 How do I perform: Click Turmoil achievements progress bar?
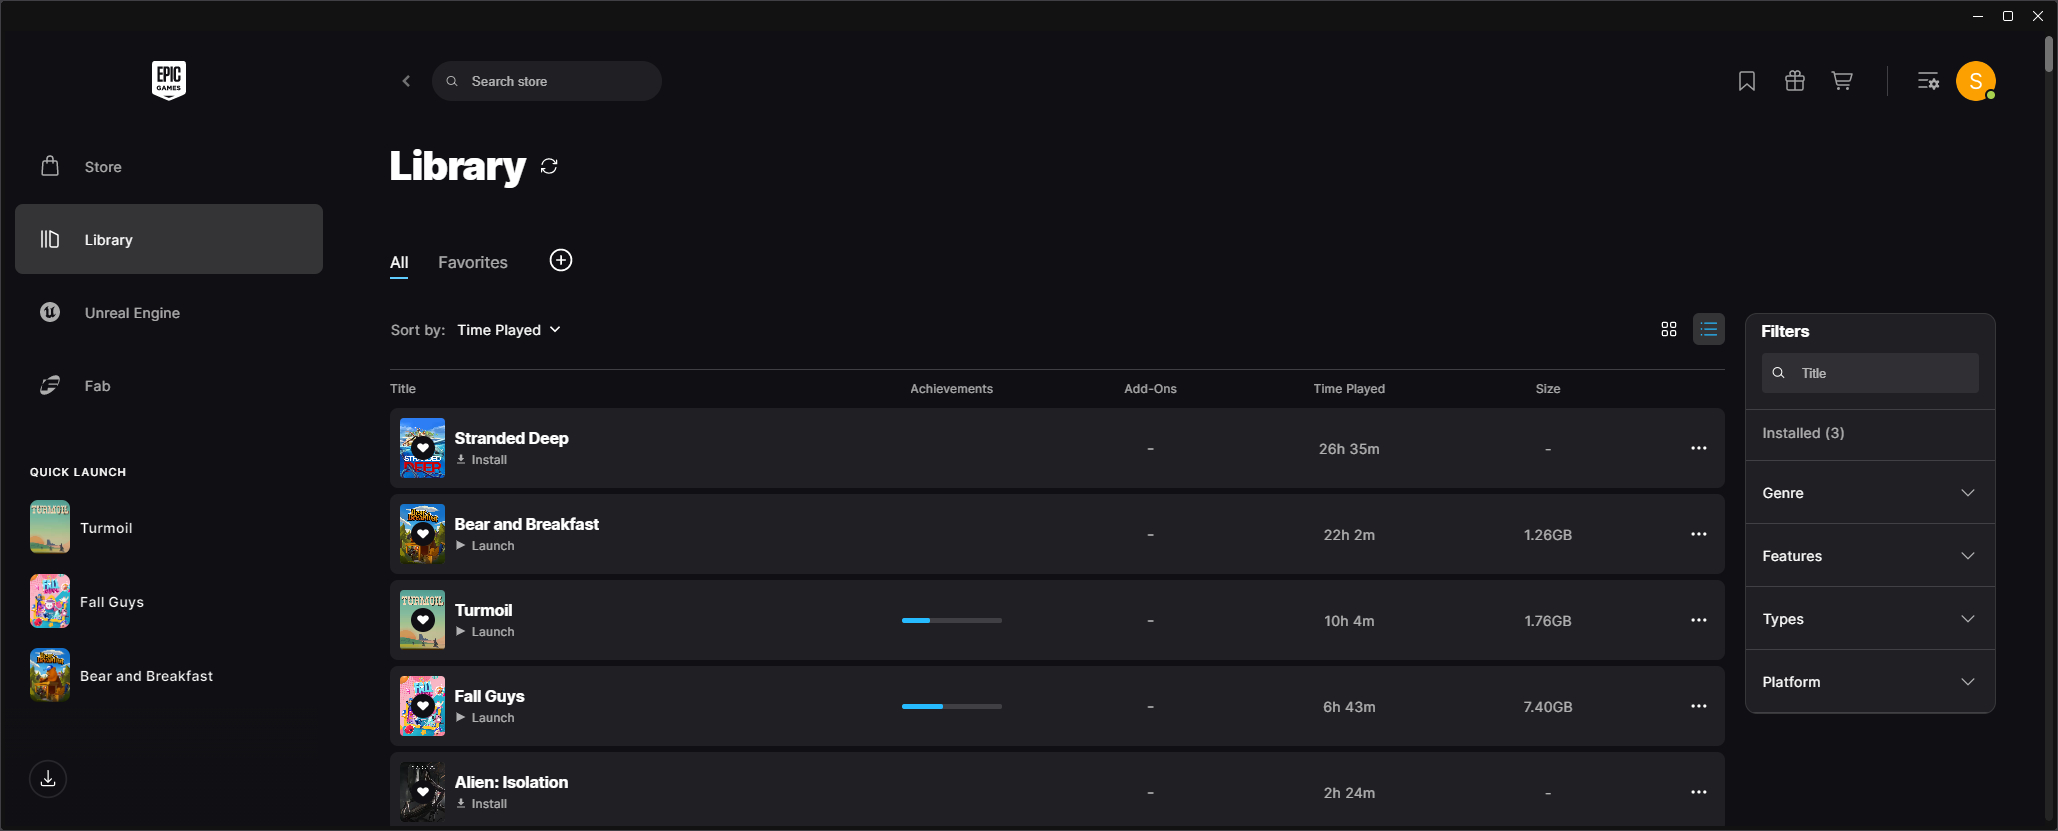tap(952, 620)
